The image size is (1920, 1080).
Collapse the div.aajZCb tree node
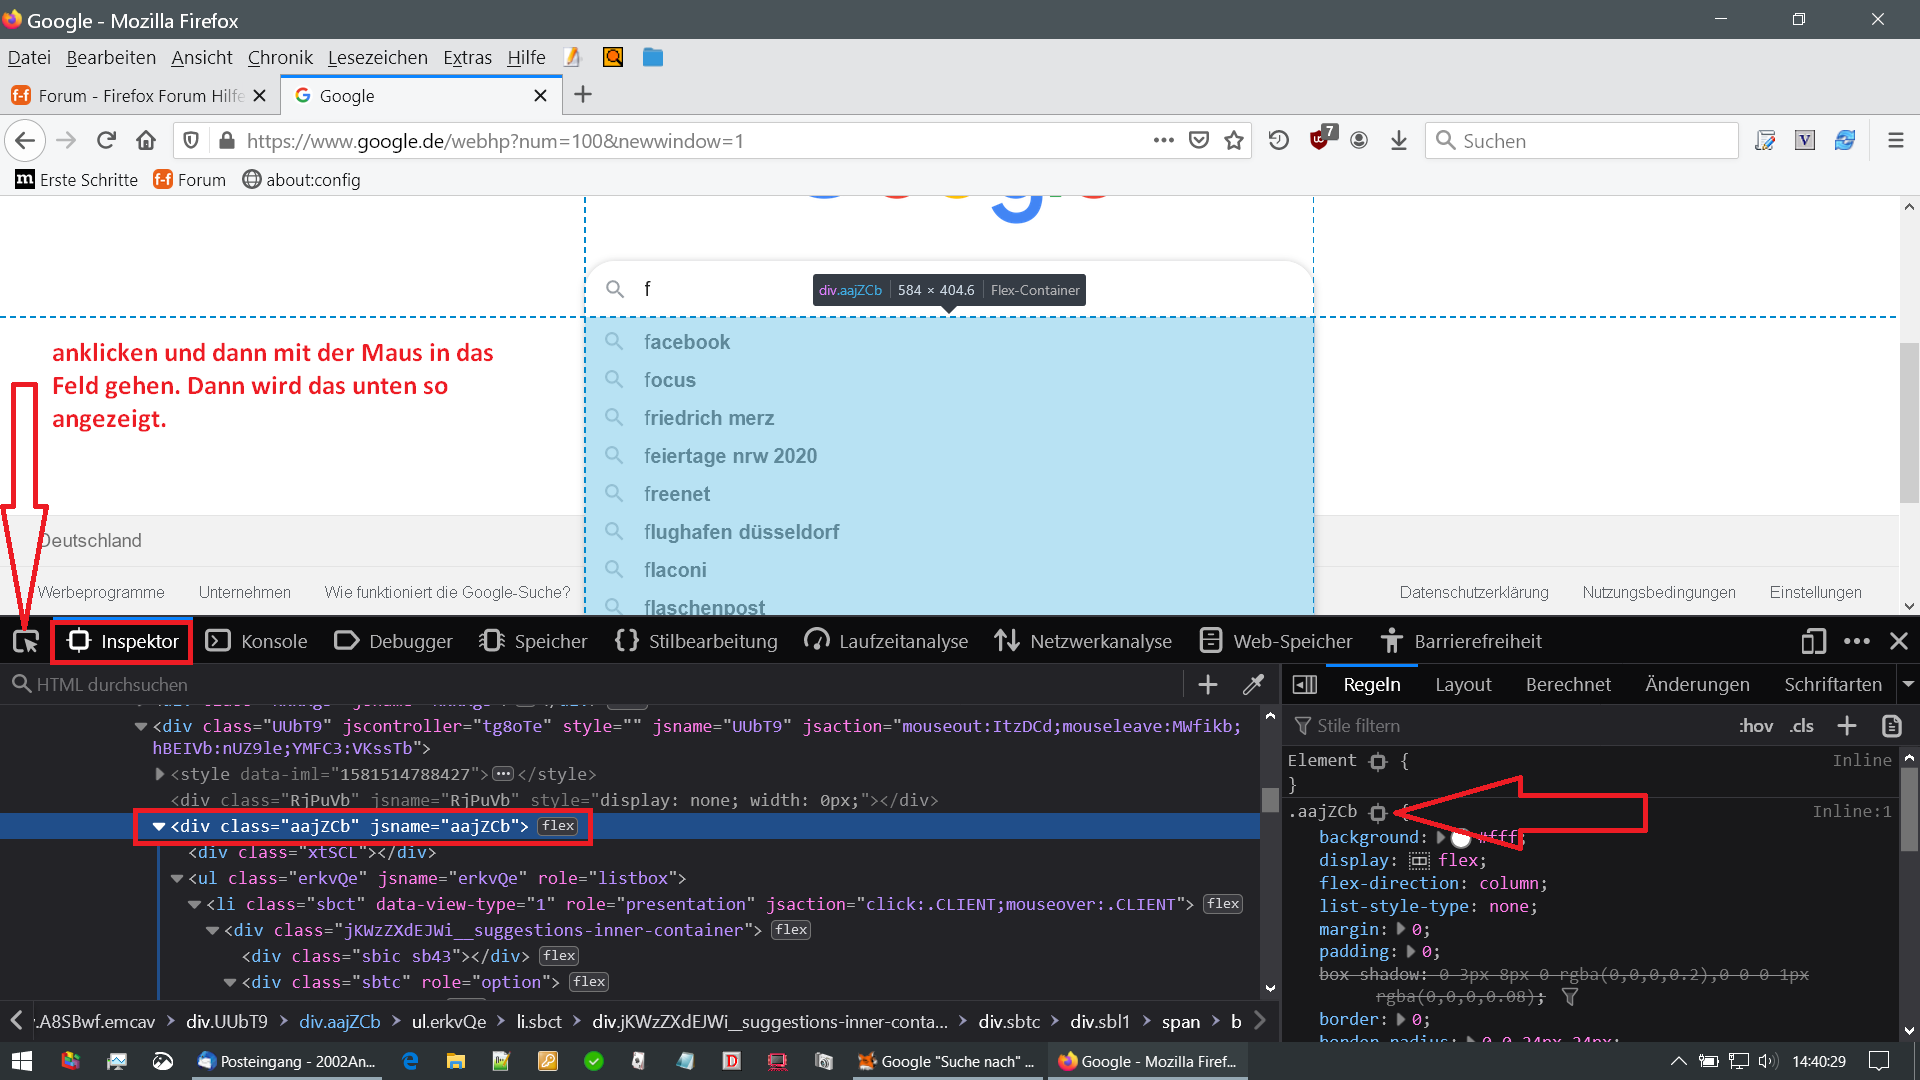(159, 826)
